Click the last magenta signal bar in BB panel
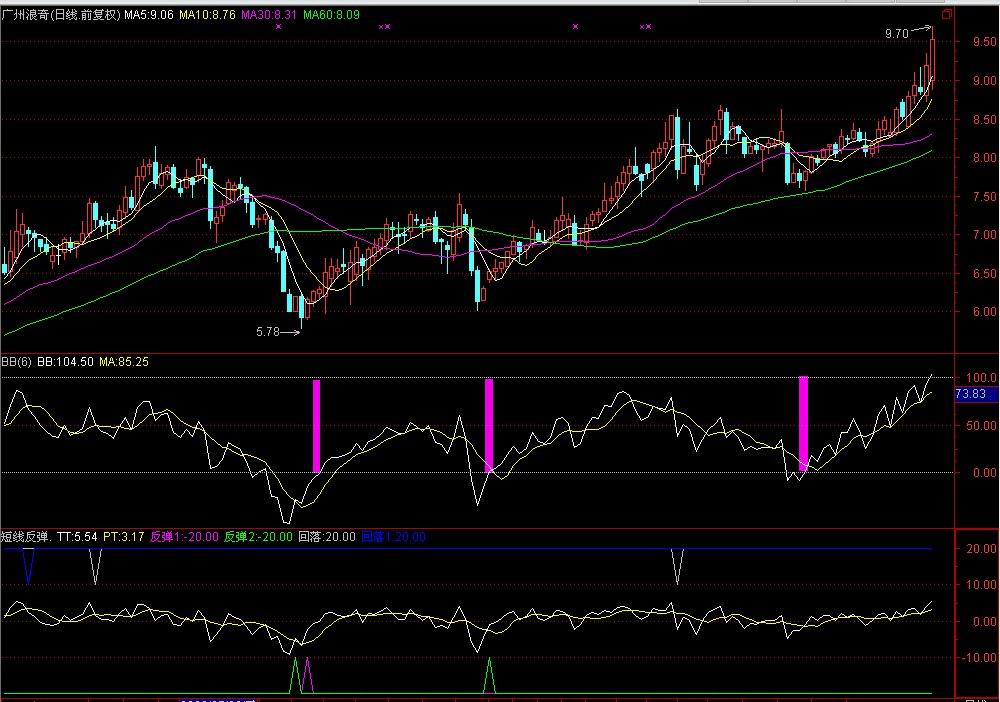The image size is (1000, 702). coord(803,423)
